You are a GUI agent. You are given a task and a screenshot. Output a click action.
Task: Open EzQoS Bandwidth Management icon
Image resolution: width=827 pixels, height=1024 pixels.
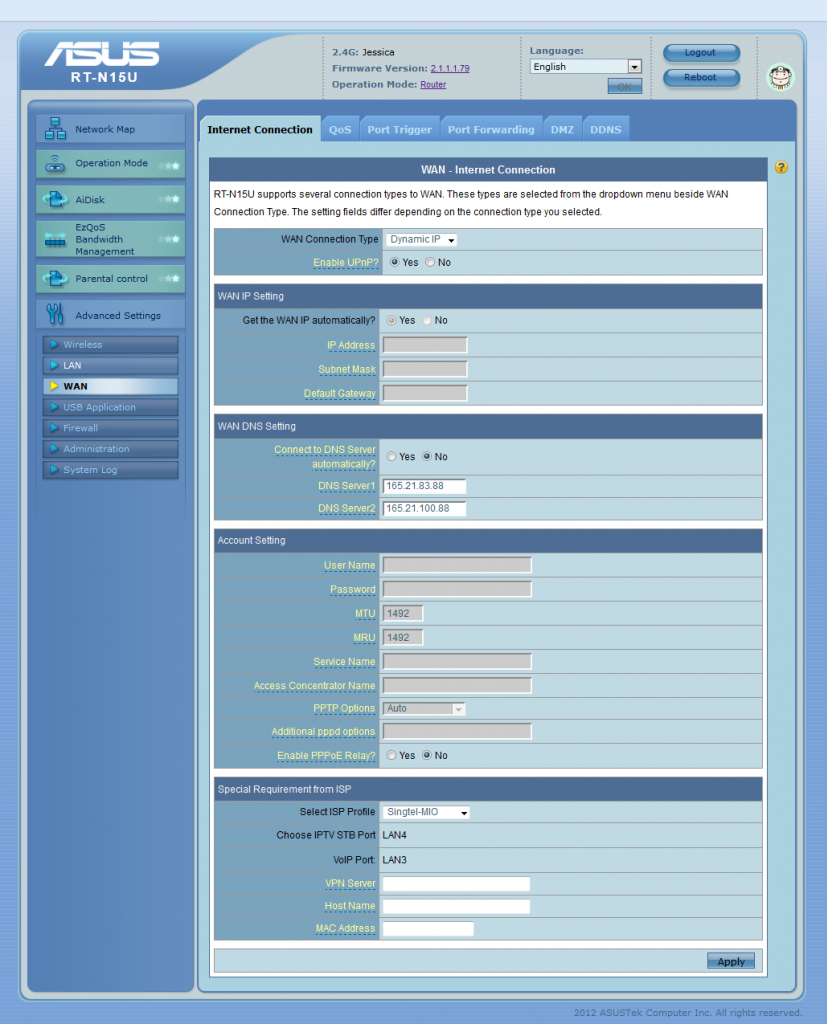(56, 239)
